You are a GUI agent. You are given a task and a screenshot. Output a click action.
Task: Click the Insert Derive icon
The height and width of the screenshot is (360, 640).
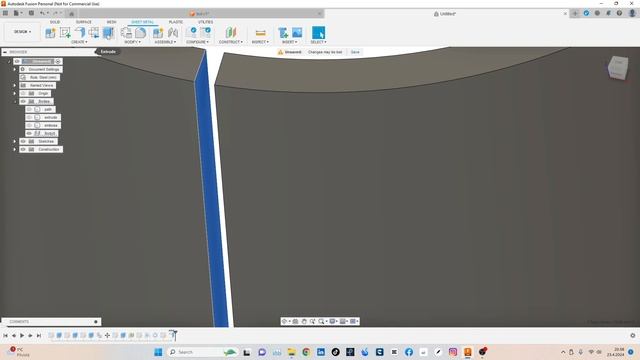click(x=282, y=33)
